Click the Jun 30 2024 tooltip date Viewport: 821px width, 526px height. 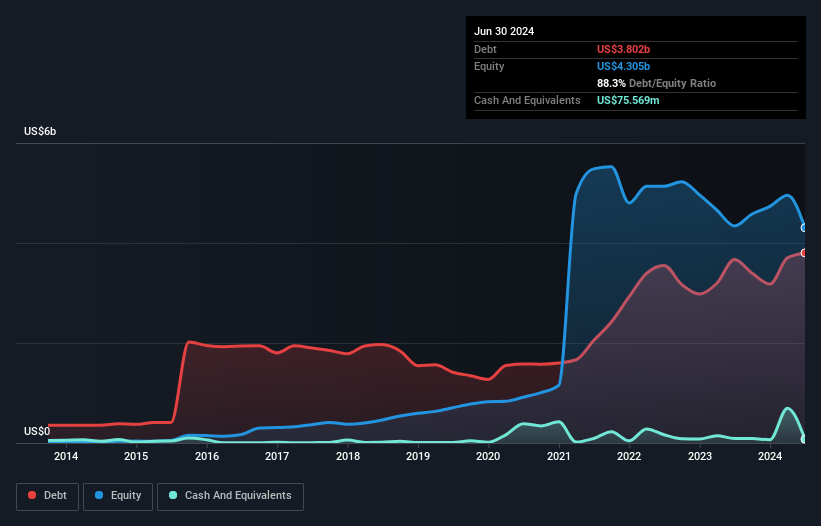[504, 31]
